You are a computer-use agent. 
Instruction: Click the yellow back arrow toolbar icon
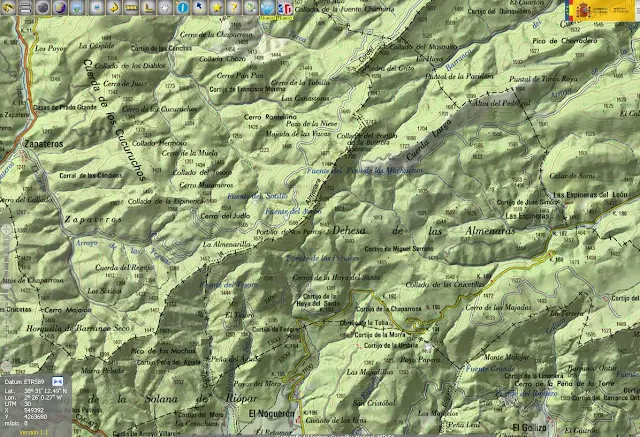tap(8, 7)
